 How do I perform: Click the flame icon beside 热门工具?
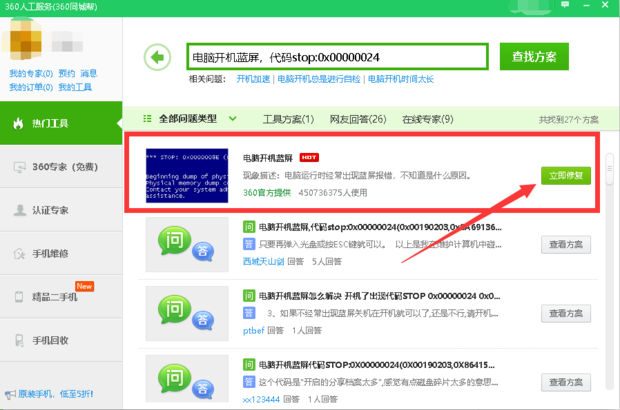pyautogui.click(x=18, y=123)
